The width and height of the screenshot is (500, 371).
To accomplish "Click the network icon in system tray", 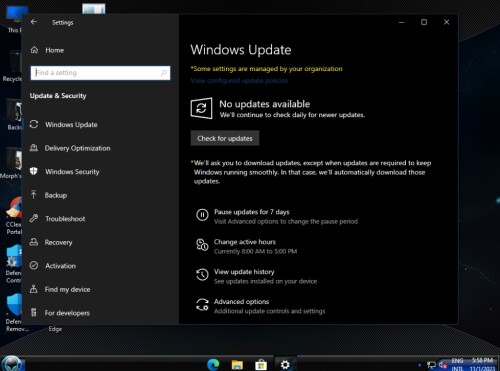I will click(x=431, y=365).
